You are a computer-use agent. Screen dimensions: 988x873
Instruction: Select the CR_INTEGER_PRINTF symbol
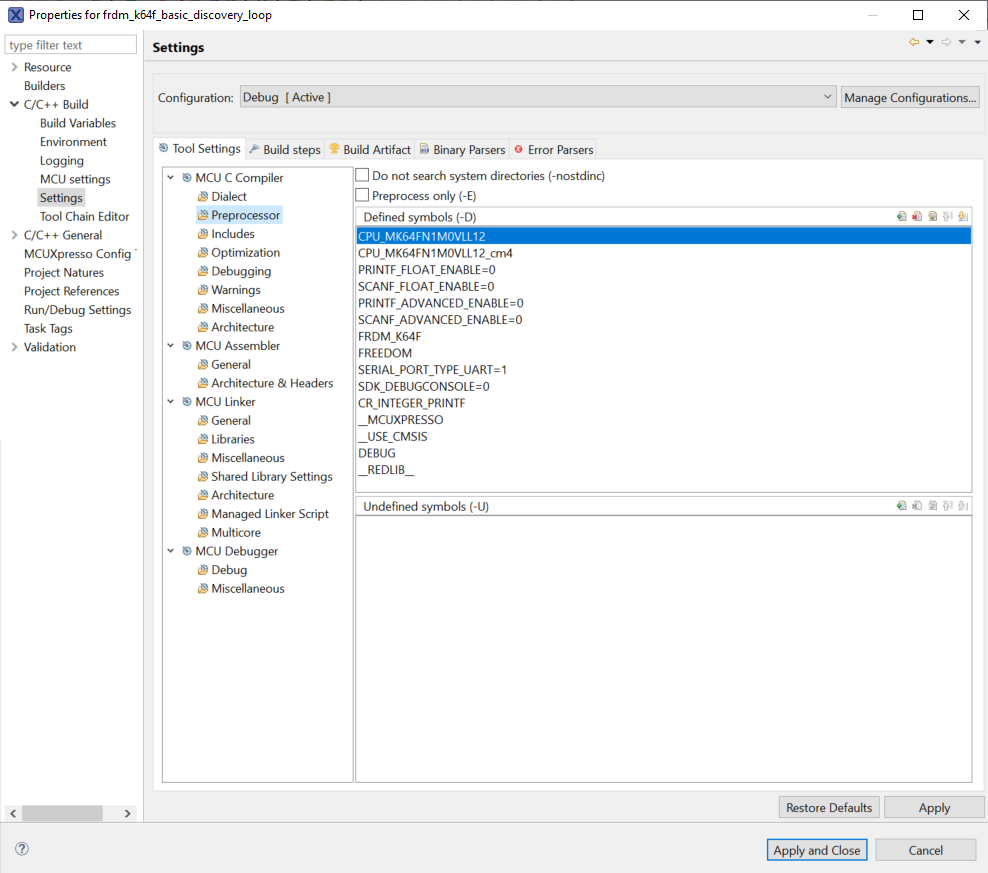point(663,403)
